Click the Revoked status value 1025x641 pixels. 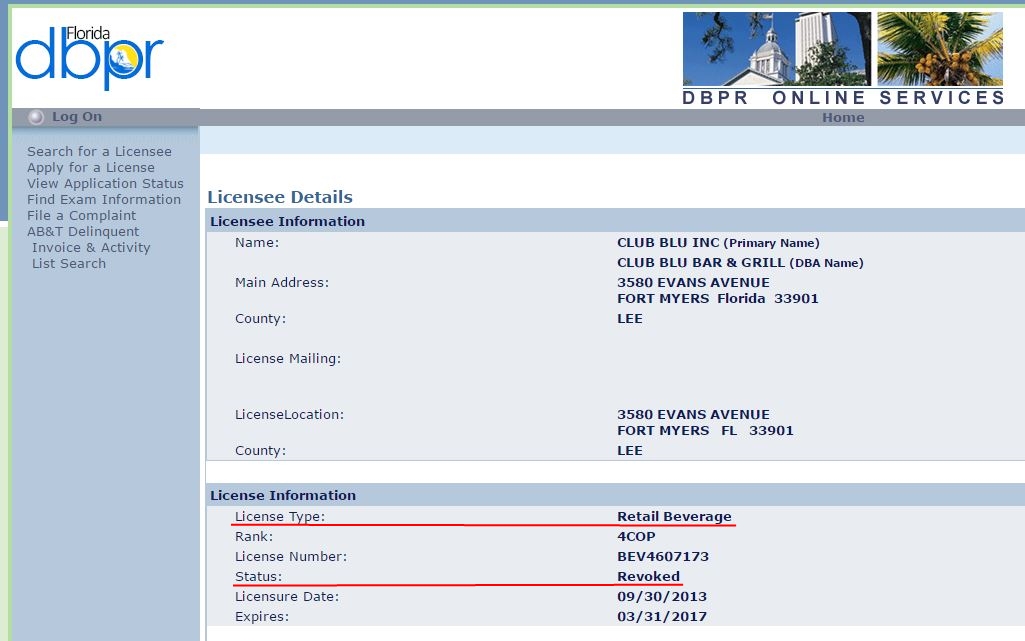coord(648,576)
